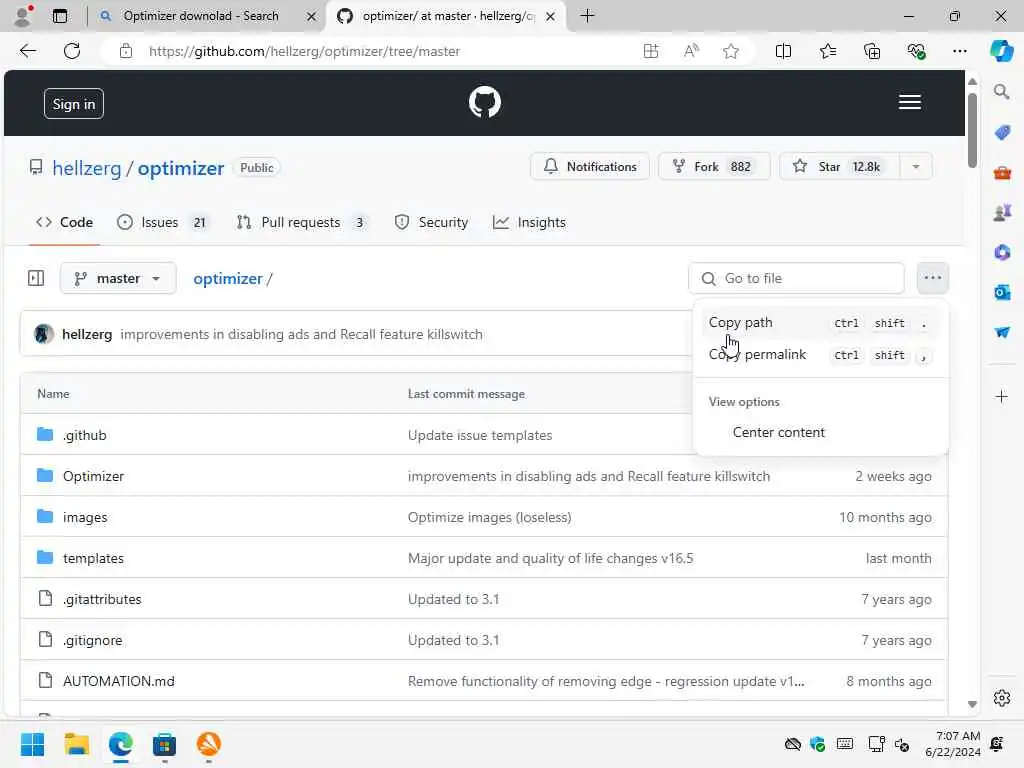Open the .github folder
Screen dimensions: 1024x768
pos(85,436)
